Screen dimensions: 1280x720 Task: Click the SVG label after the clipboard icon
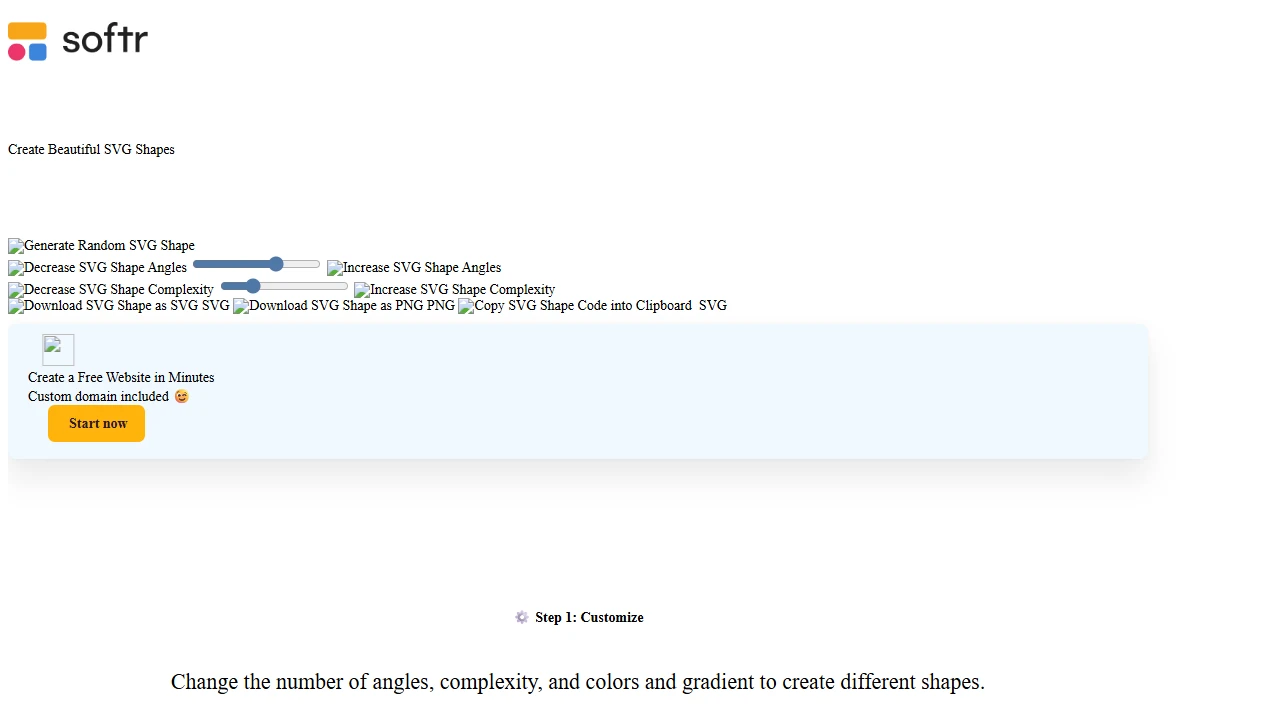click(712, 306)
